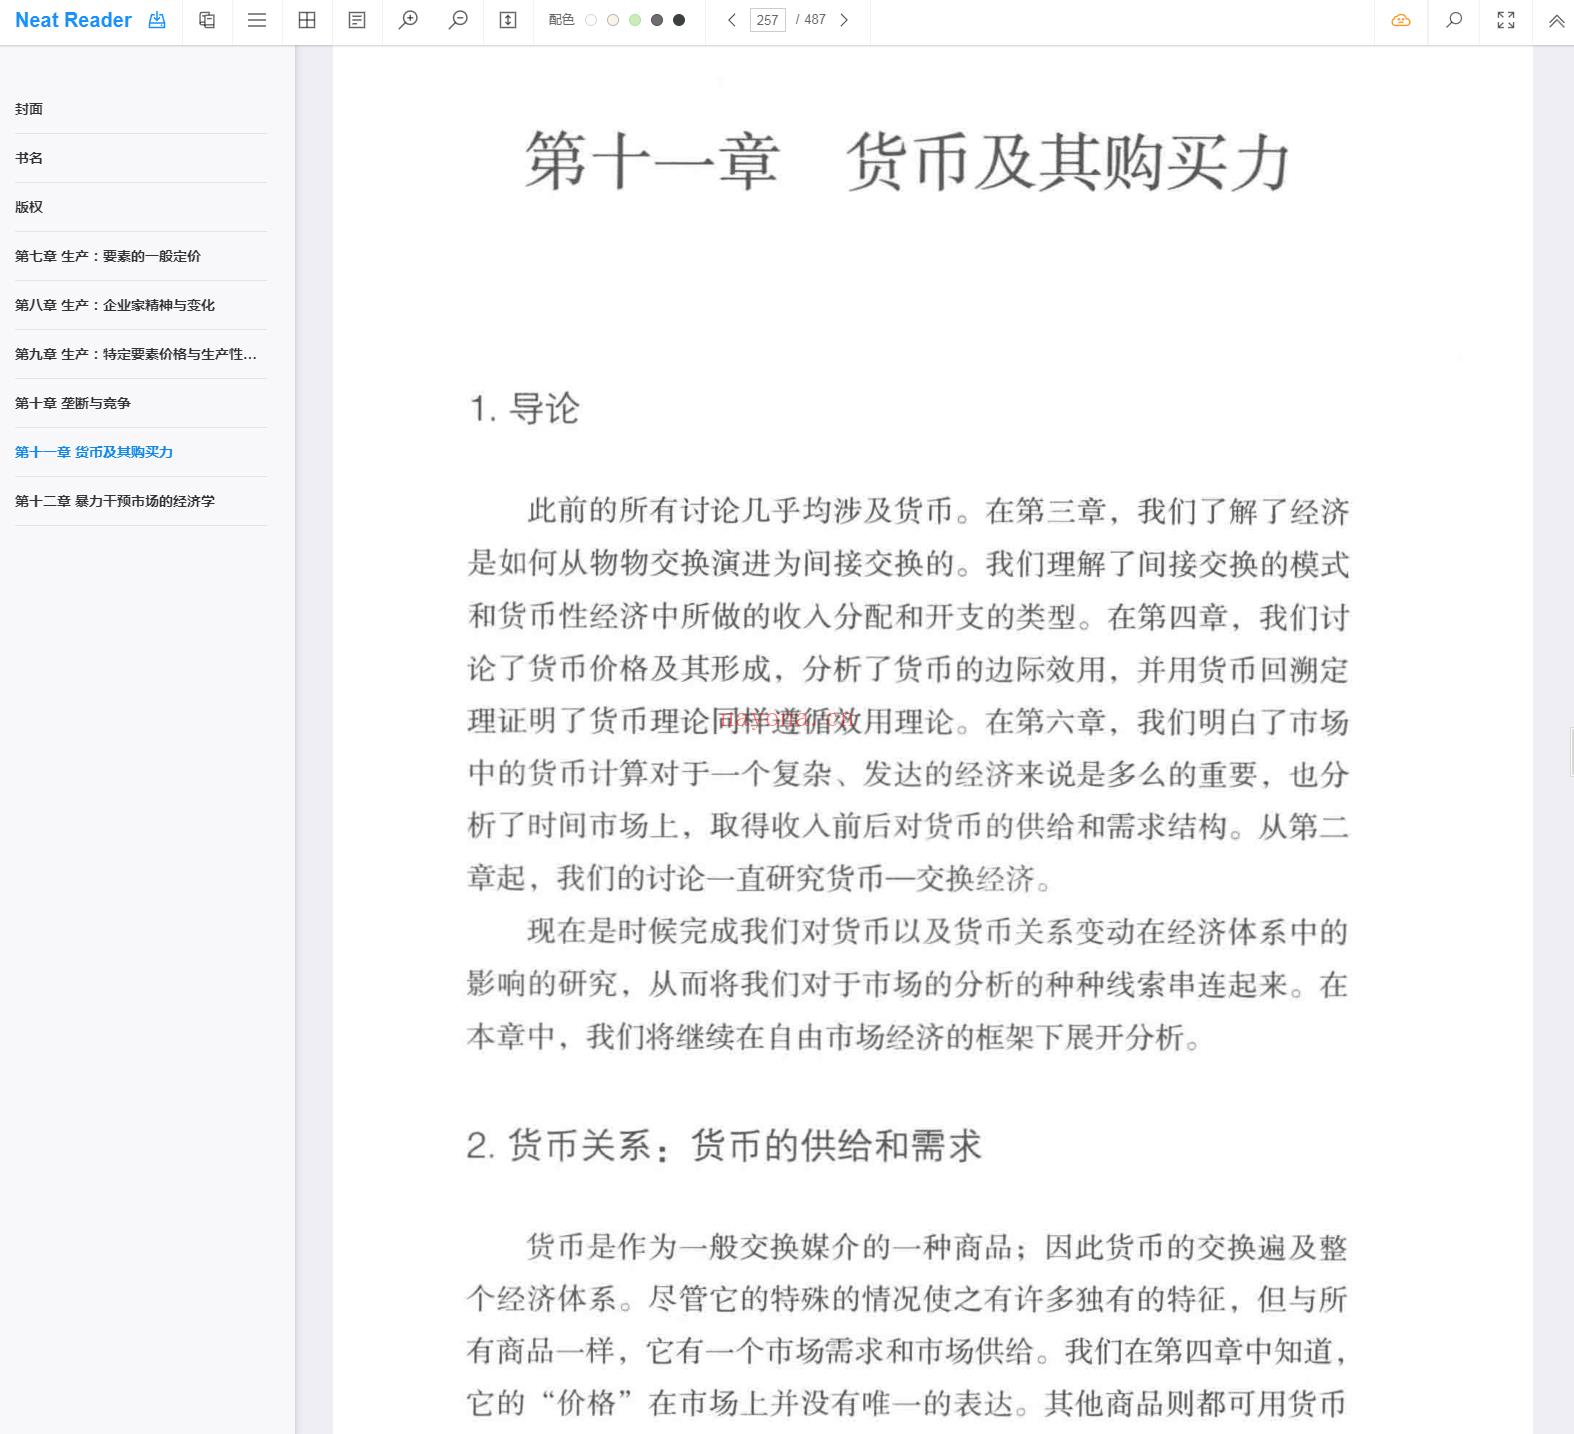Image resolution: width=1574 pixels, height=1434 pixels.
Task: Go to previous page arrow
Action: tap(732, 20)
